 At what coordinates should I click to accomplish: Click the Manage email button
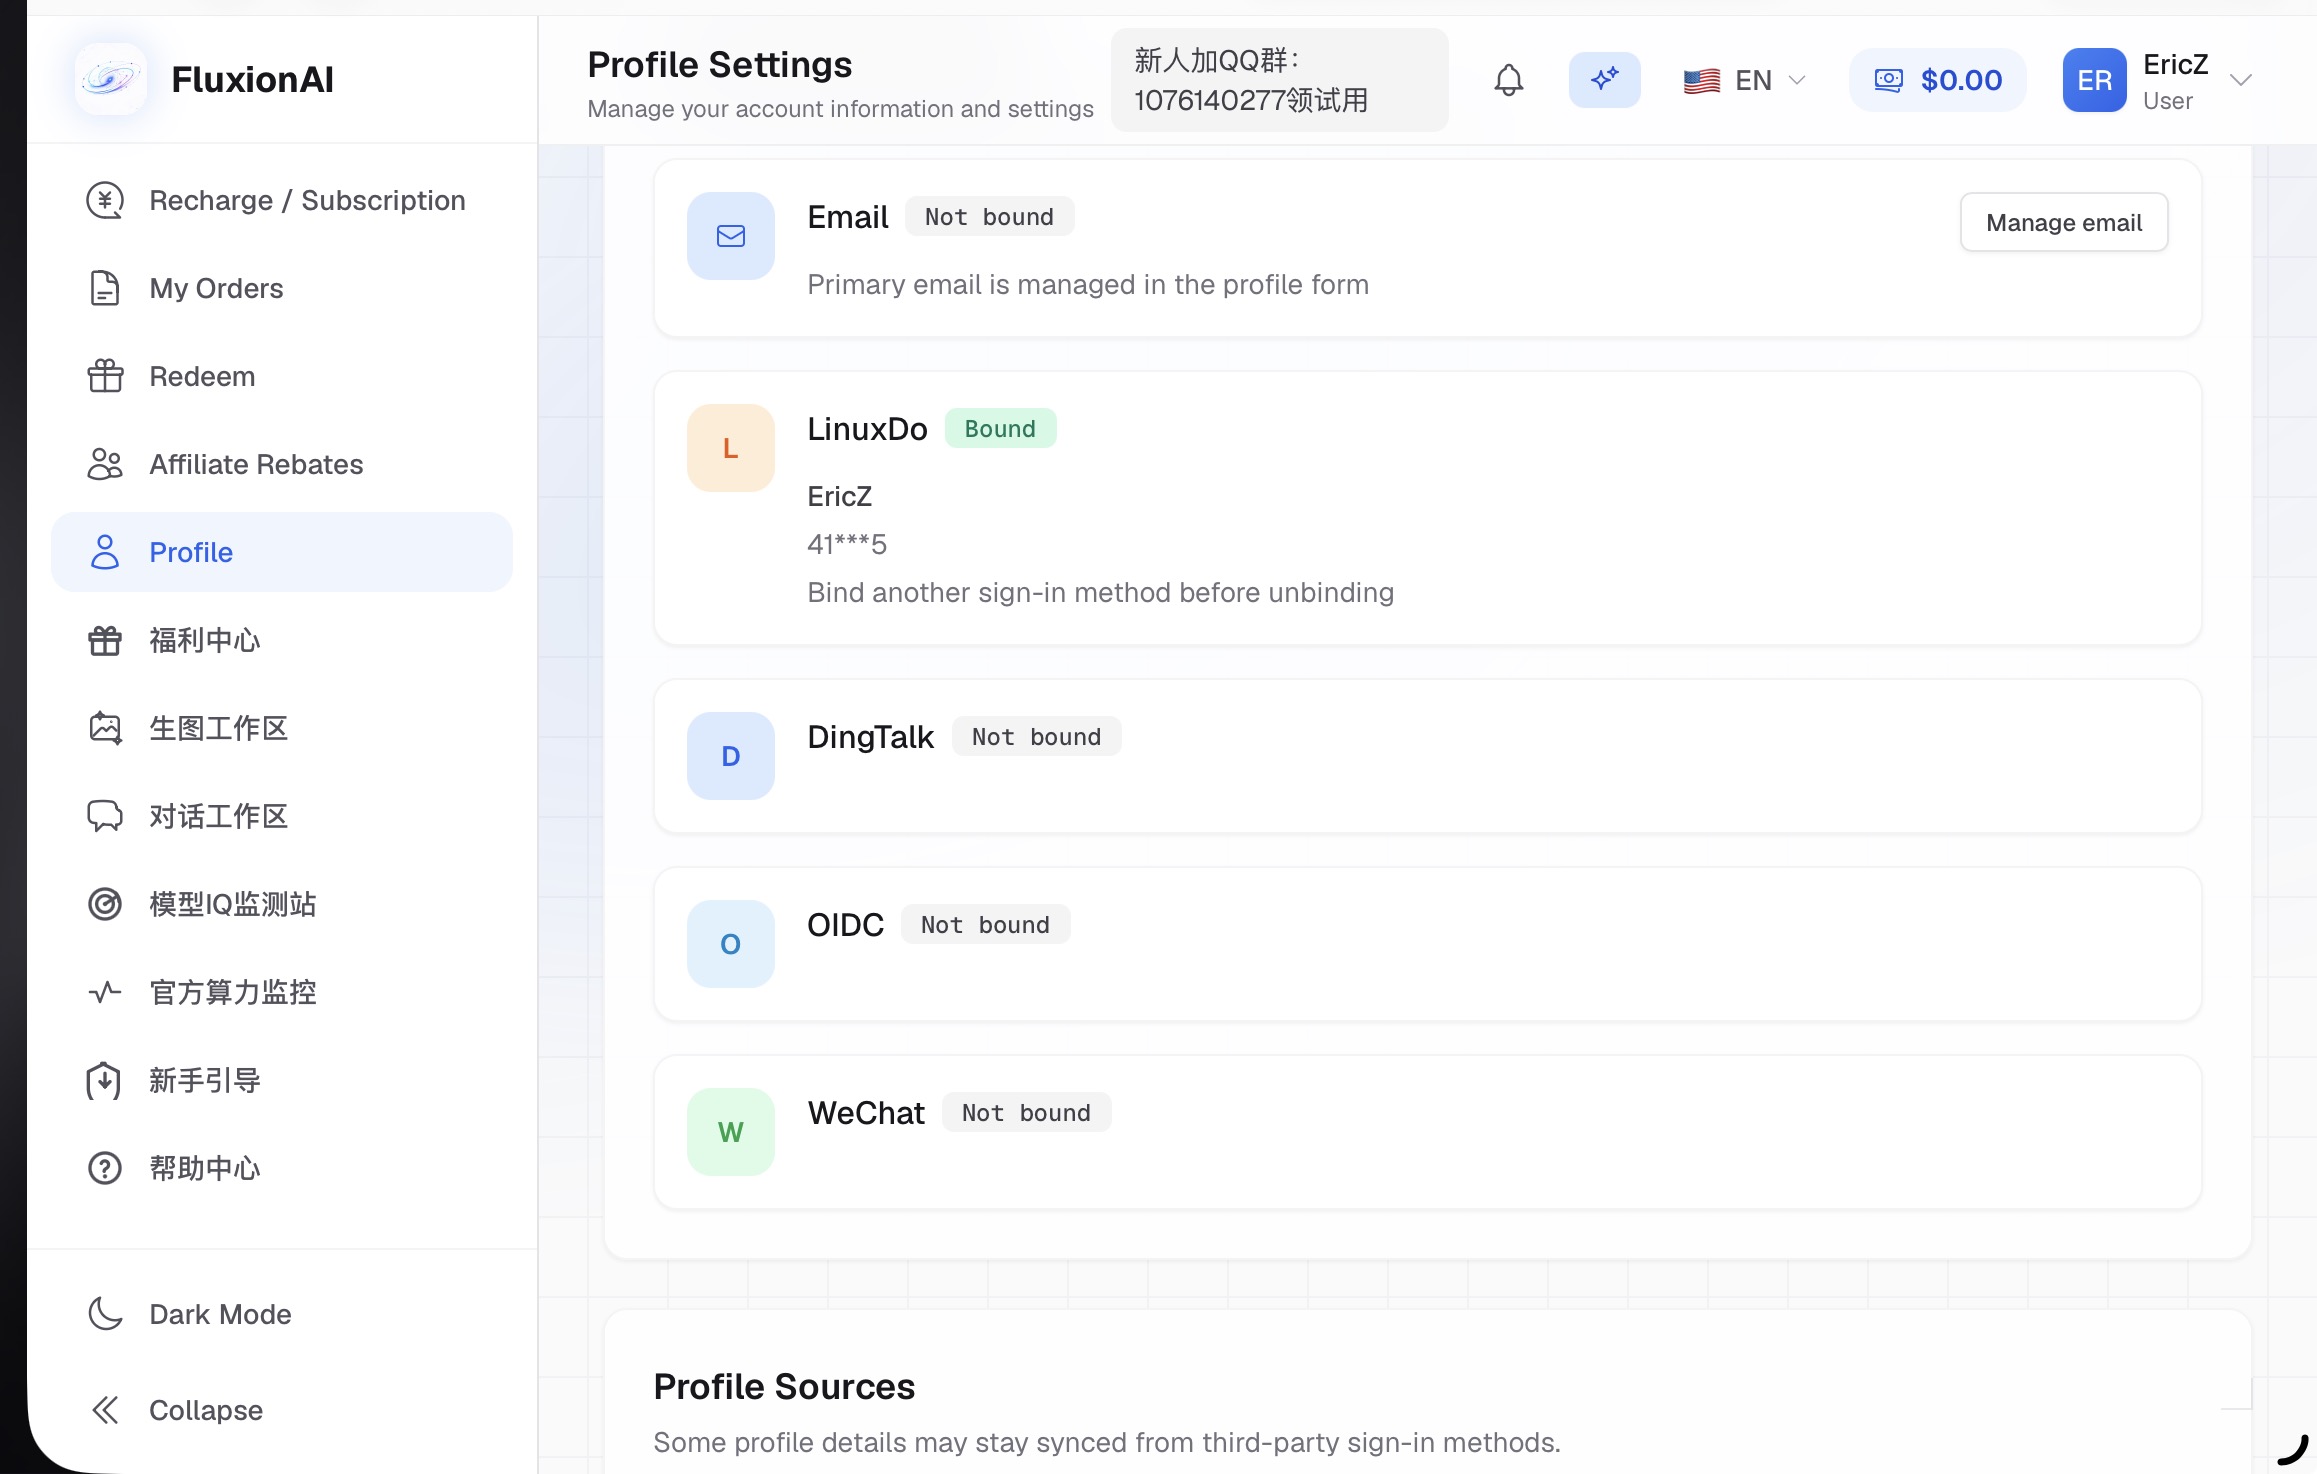[2064, 222]
